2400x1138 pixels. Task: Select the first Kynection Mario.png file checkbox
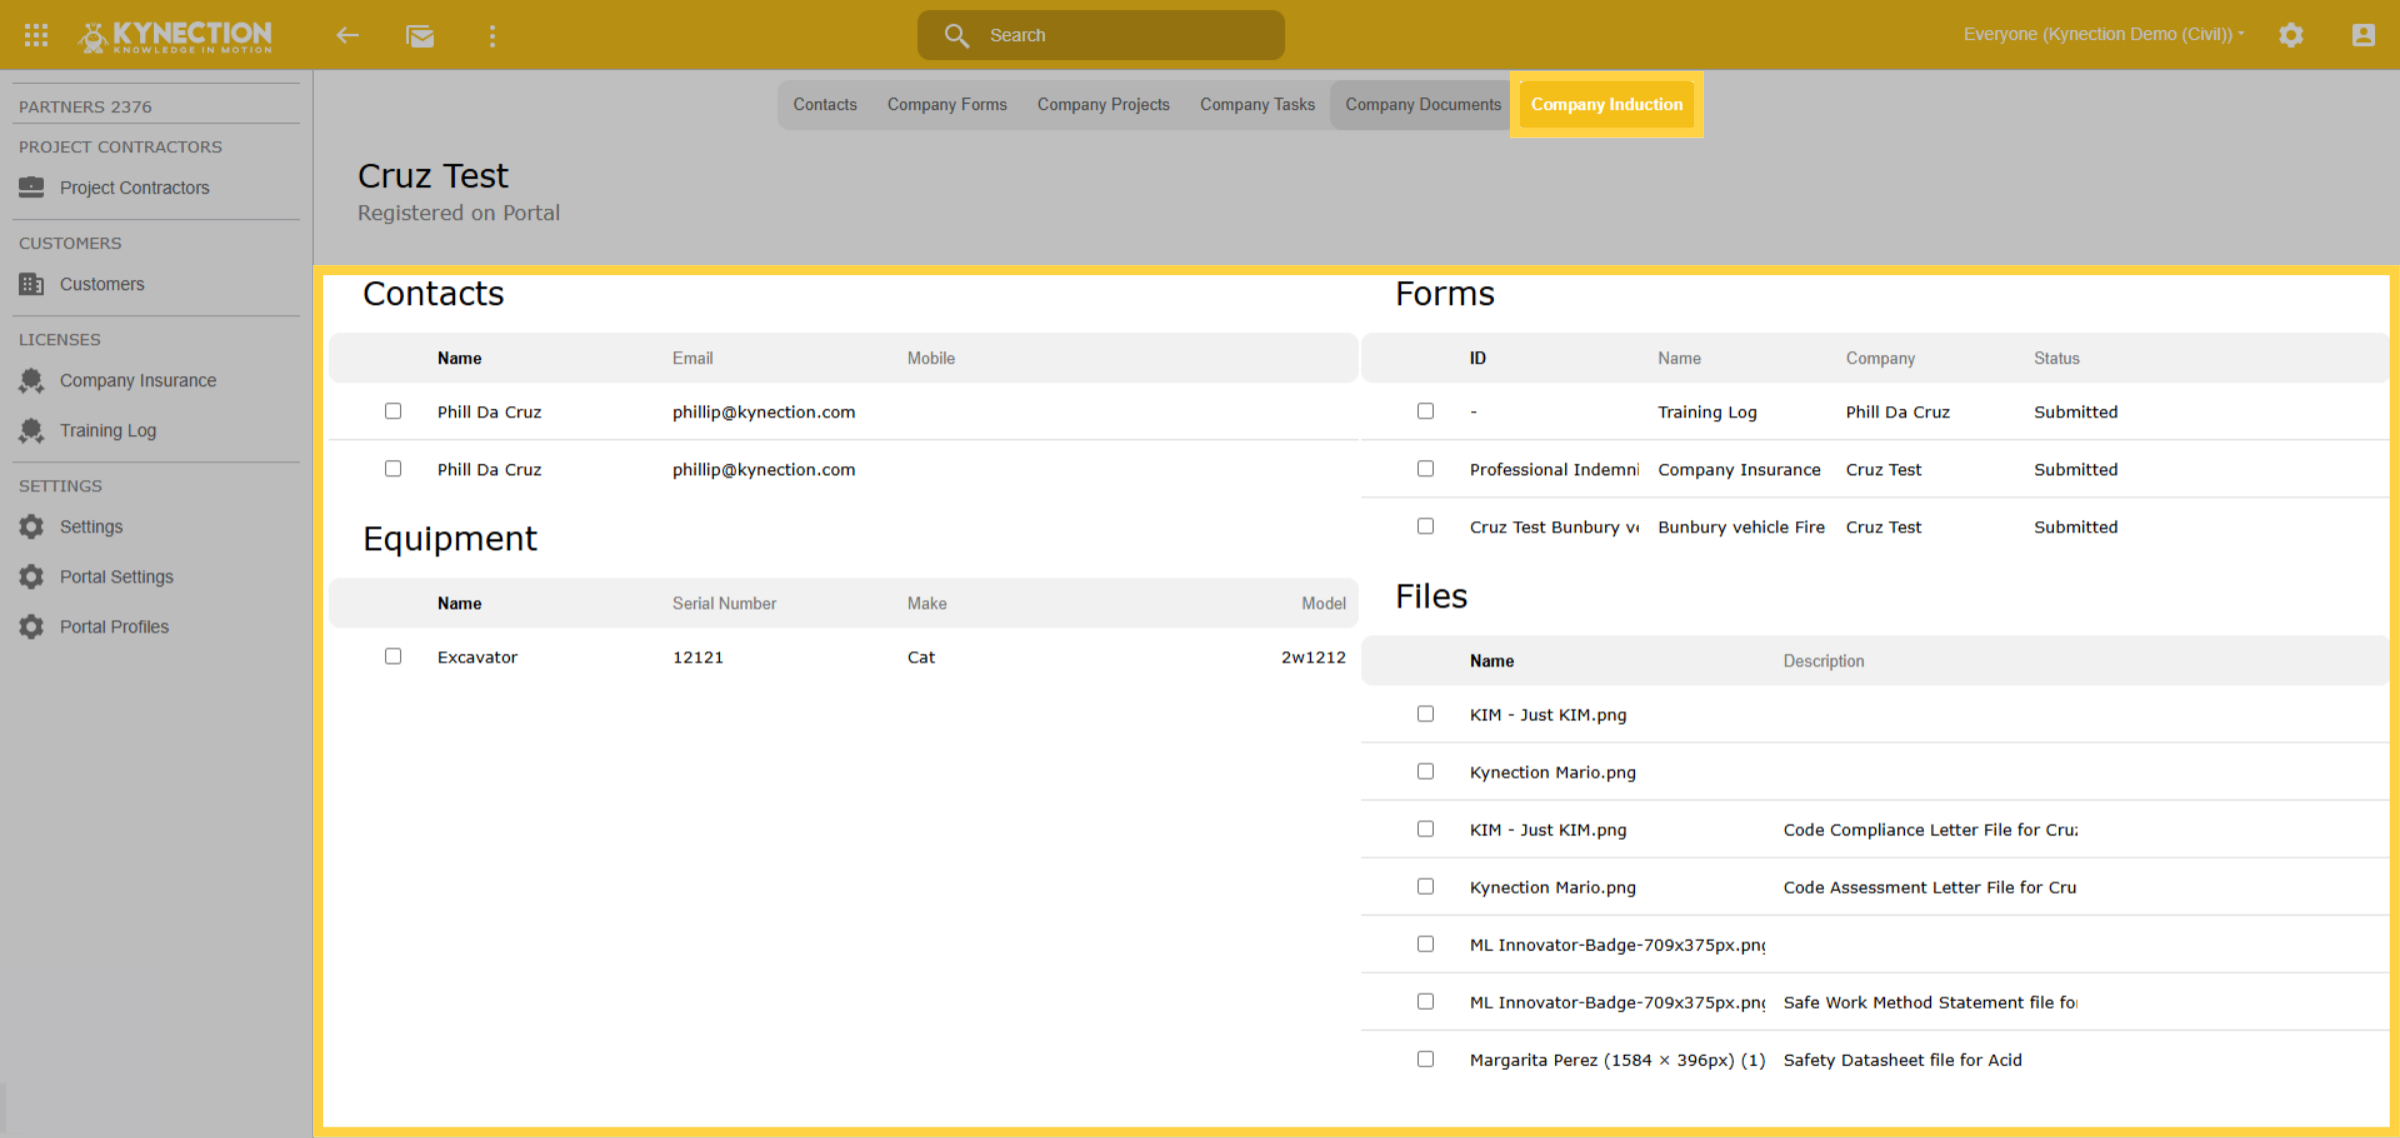1425,771
